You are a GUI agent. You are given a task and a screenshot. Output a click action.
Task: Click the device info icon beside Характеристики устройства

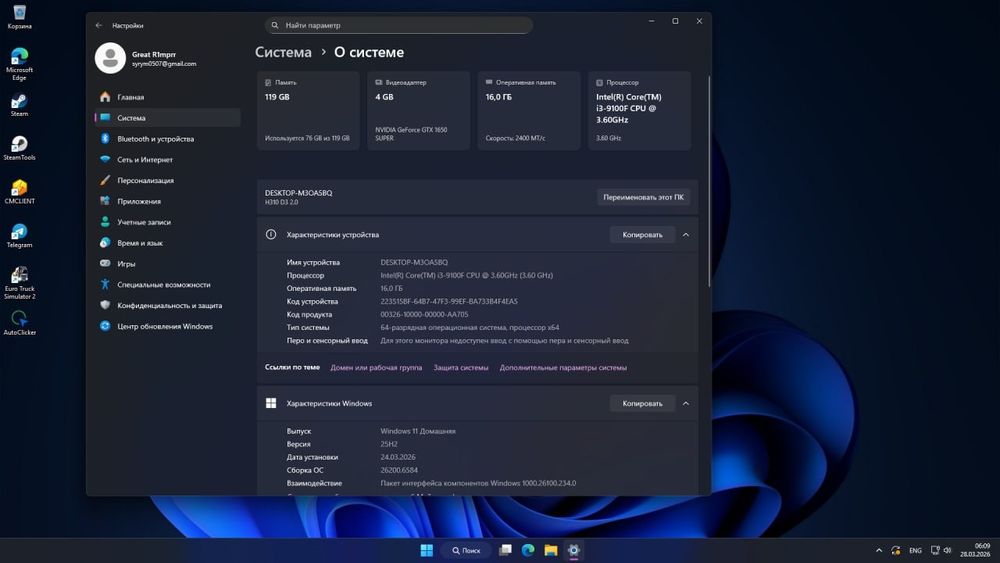pyautogui.click(x=271, y=235)
